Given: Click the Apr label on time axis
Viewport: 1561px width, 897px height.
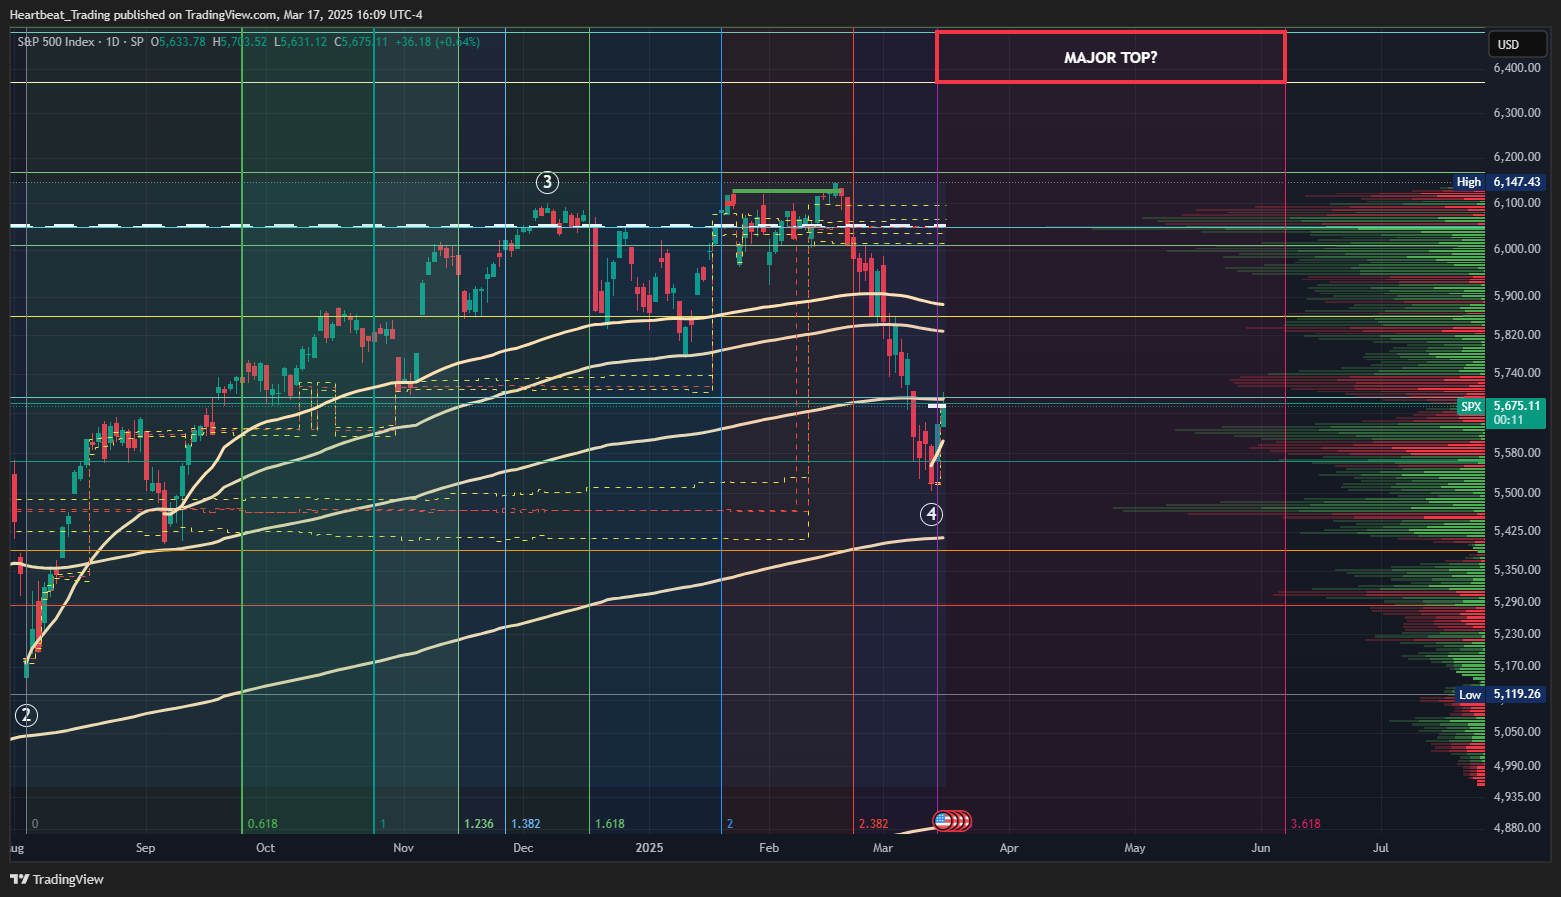Looking at the screenshot, I should point(1009,848).
